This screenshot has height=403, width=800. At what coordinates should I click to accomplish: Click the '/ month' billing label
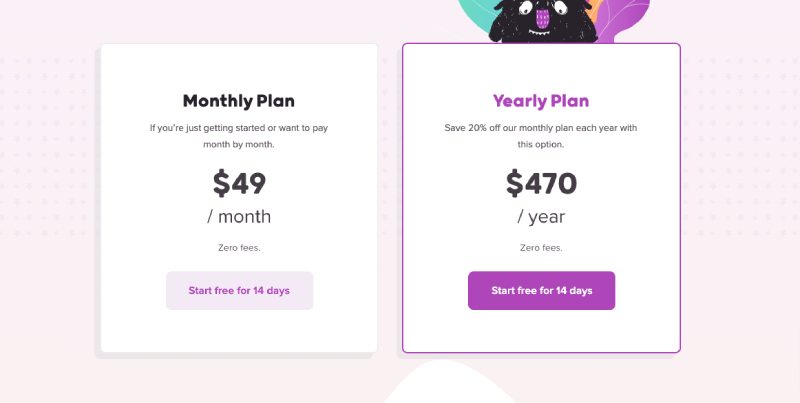coord(239,216)
